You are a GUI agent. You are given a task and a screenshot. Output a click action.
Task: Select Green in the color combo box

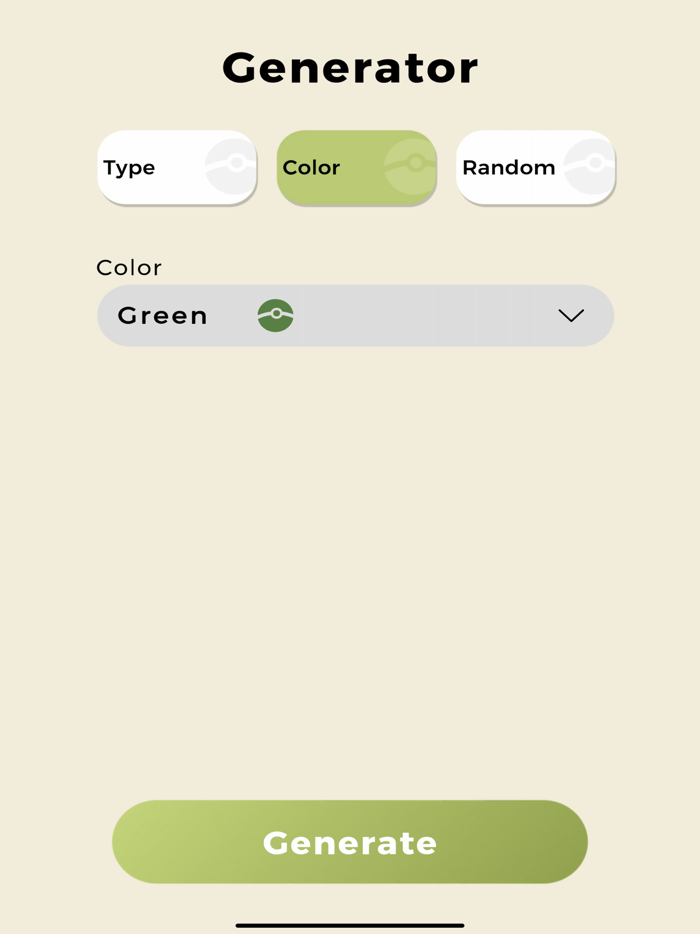point(355,316)
